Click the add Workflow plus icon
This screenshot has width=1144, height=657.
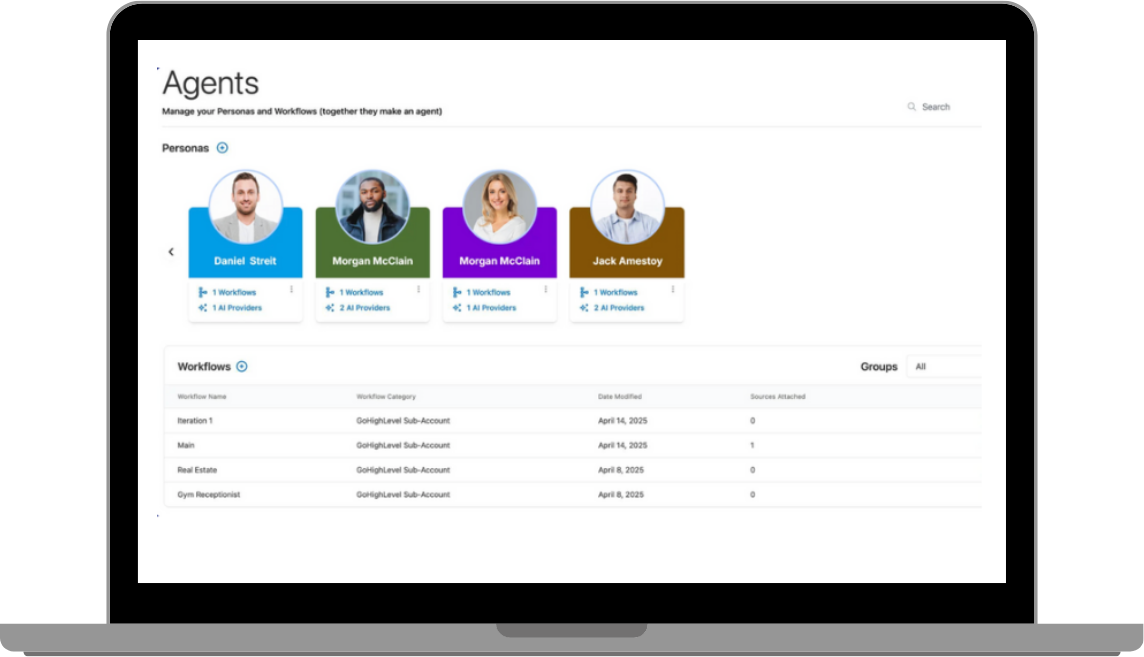pos(242,367)
